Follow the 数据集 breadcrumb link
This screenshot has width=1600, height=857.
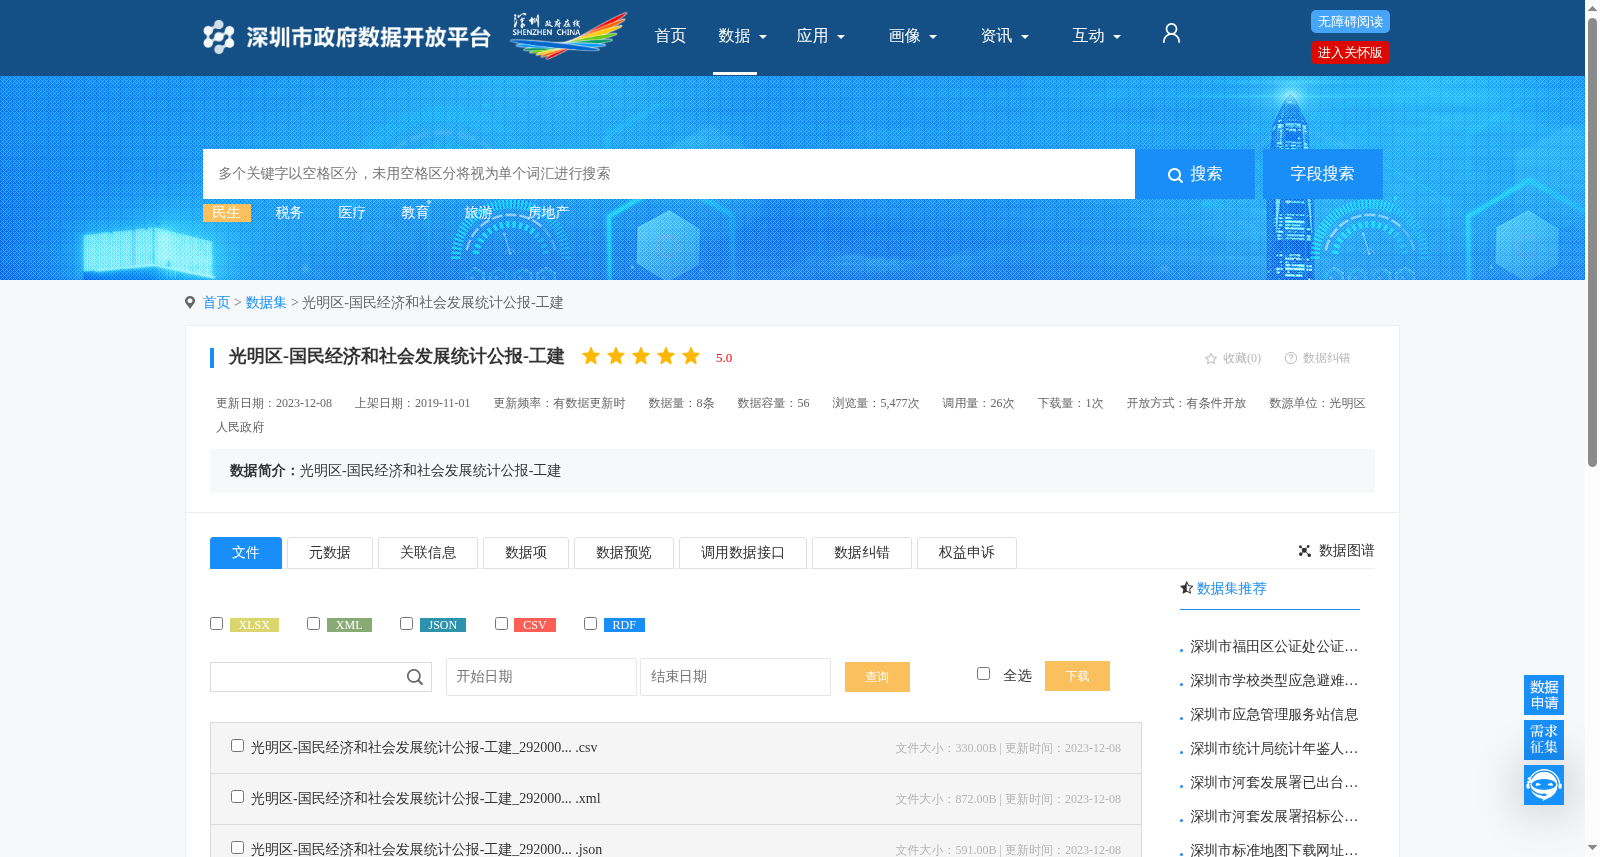tap(266, 302)
